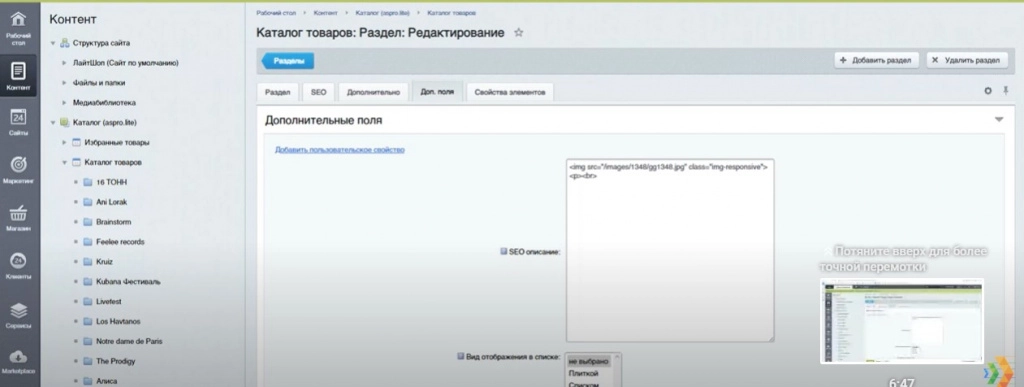The height and width of the screenshot is (387, 1024).
Task: Switch to the Свойства элементов tab
Action: coord(510,92)
